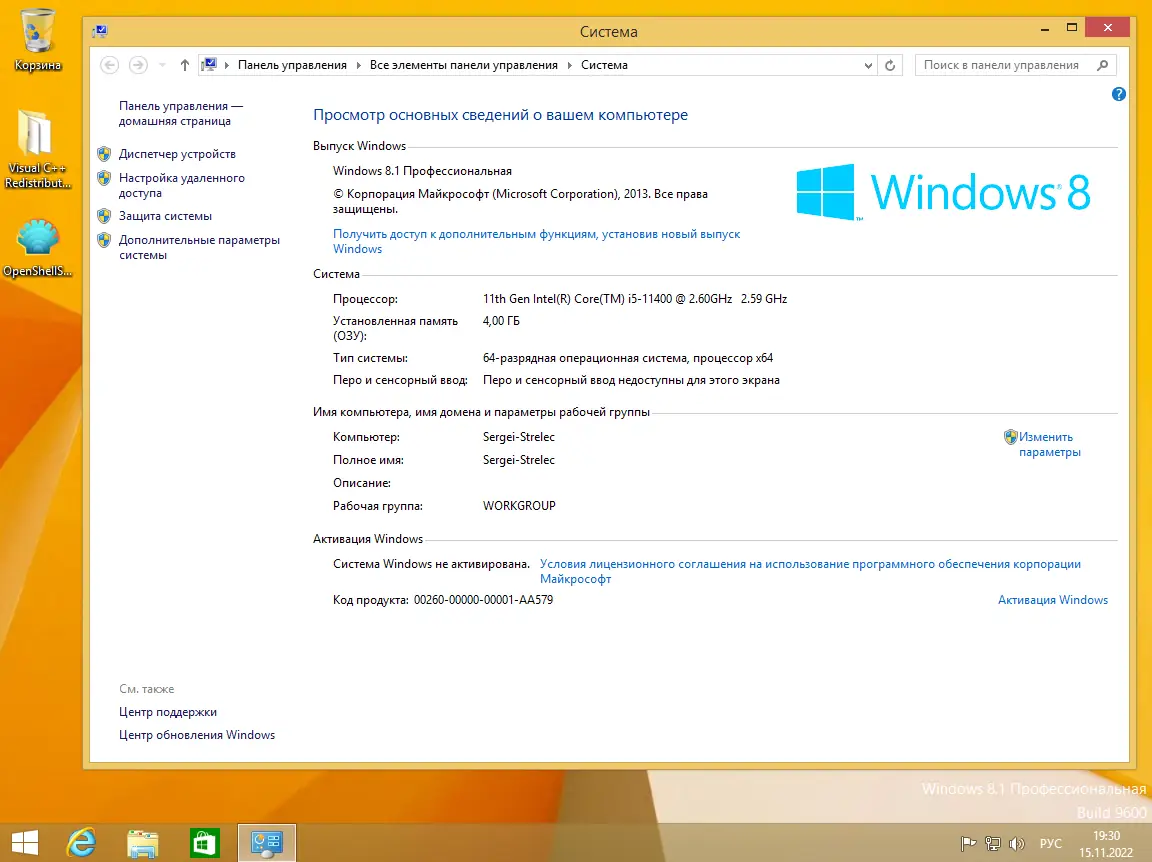The width and height of the screenshot is (1152, 862).
Task: Launch Internet Explorer from the taskbar
Action: pyautogui.click(x=82, y=842)
